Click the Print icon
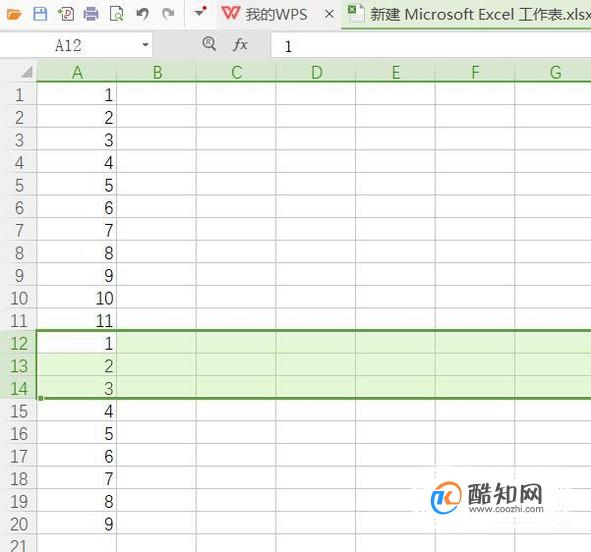The image size is (591, 552). [x=91, y=14]
